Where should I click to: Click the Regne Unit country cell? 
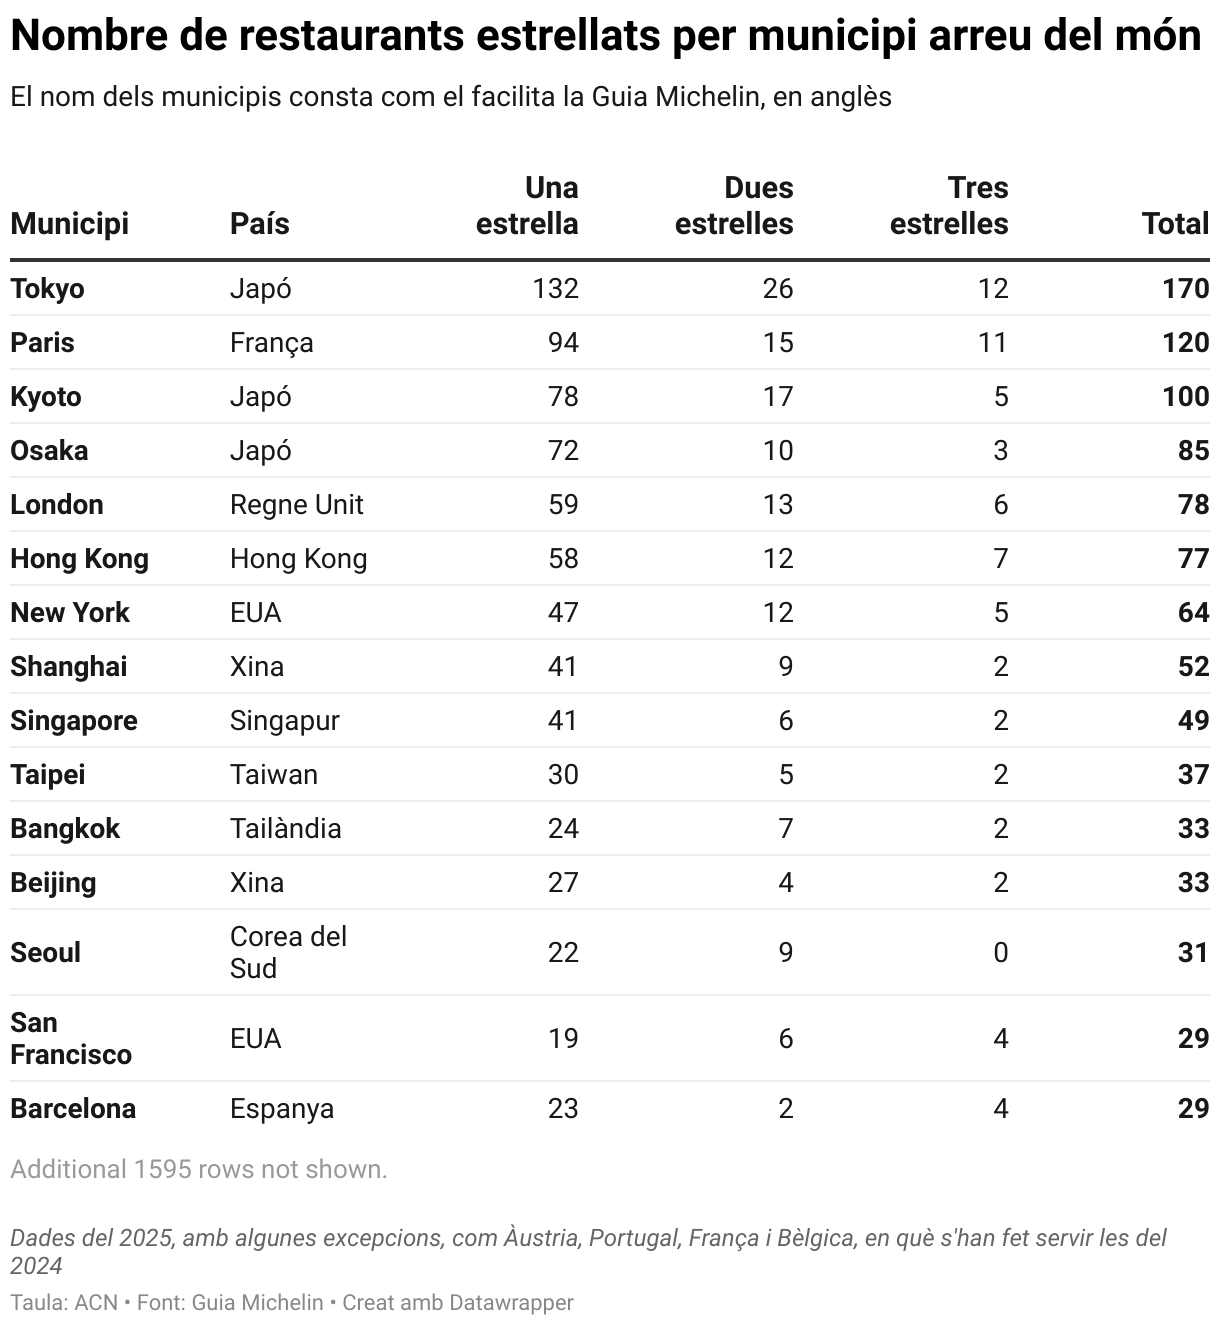tap(297, 505)
